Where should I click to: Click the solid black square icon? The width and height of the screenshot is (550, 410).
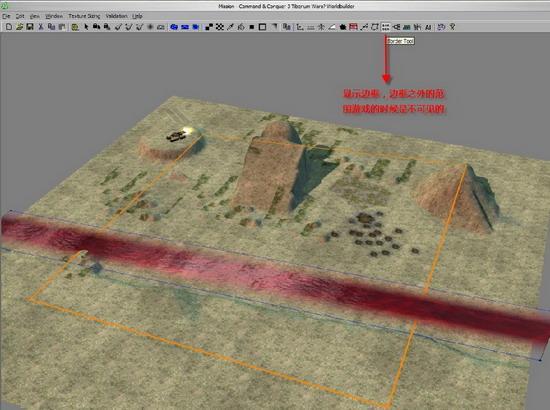251,27
